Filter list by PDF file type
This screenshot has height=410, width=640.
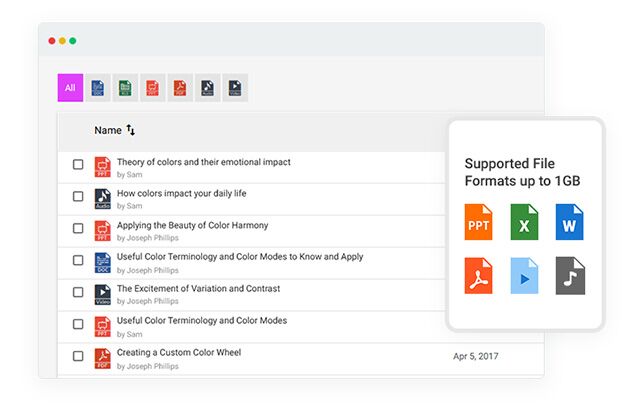pyautogui.click(x=180, y=88)
